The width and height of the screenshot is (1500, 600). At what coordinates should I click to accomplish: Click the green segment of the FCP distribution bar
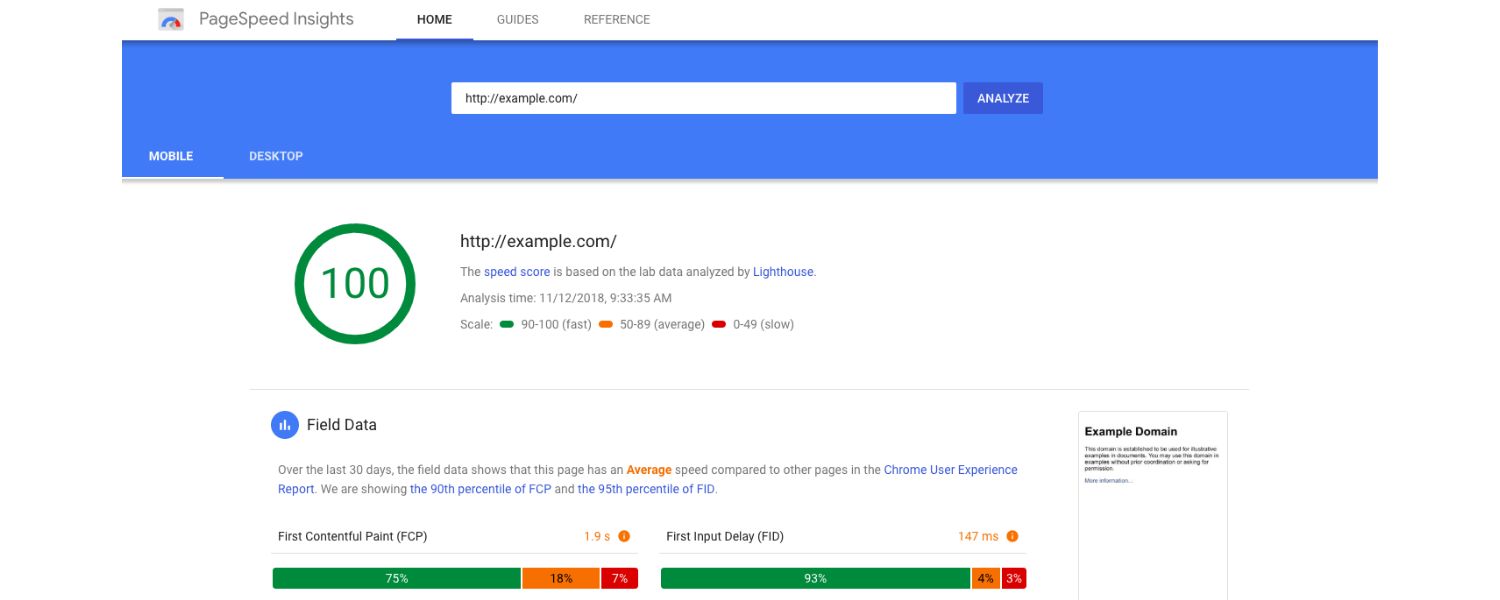pyautogui.click(x=396, y=577)
